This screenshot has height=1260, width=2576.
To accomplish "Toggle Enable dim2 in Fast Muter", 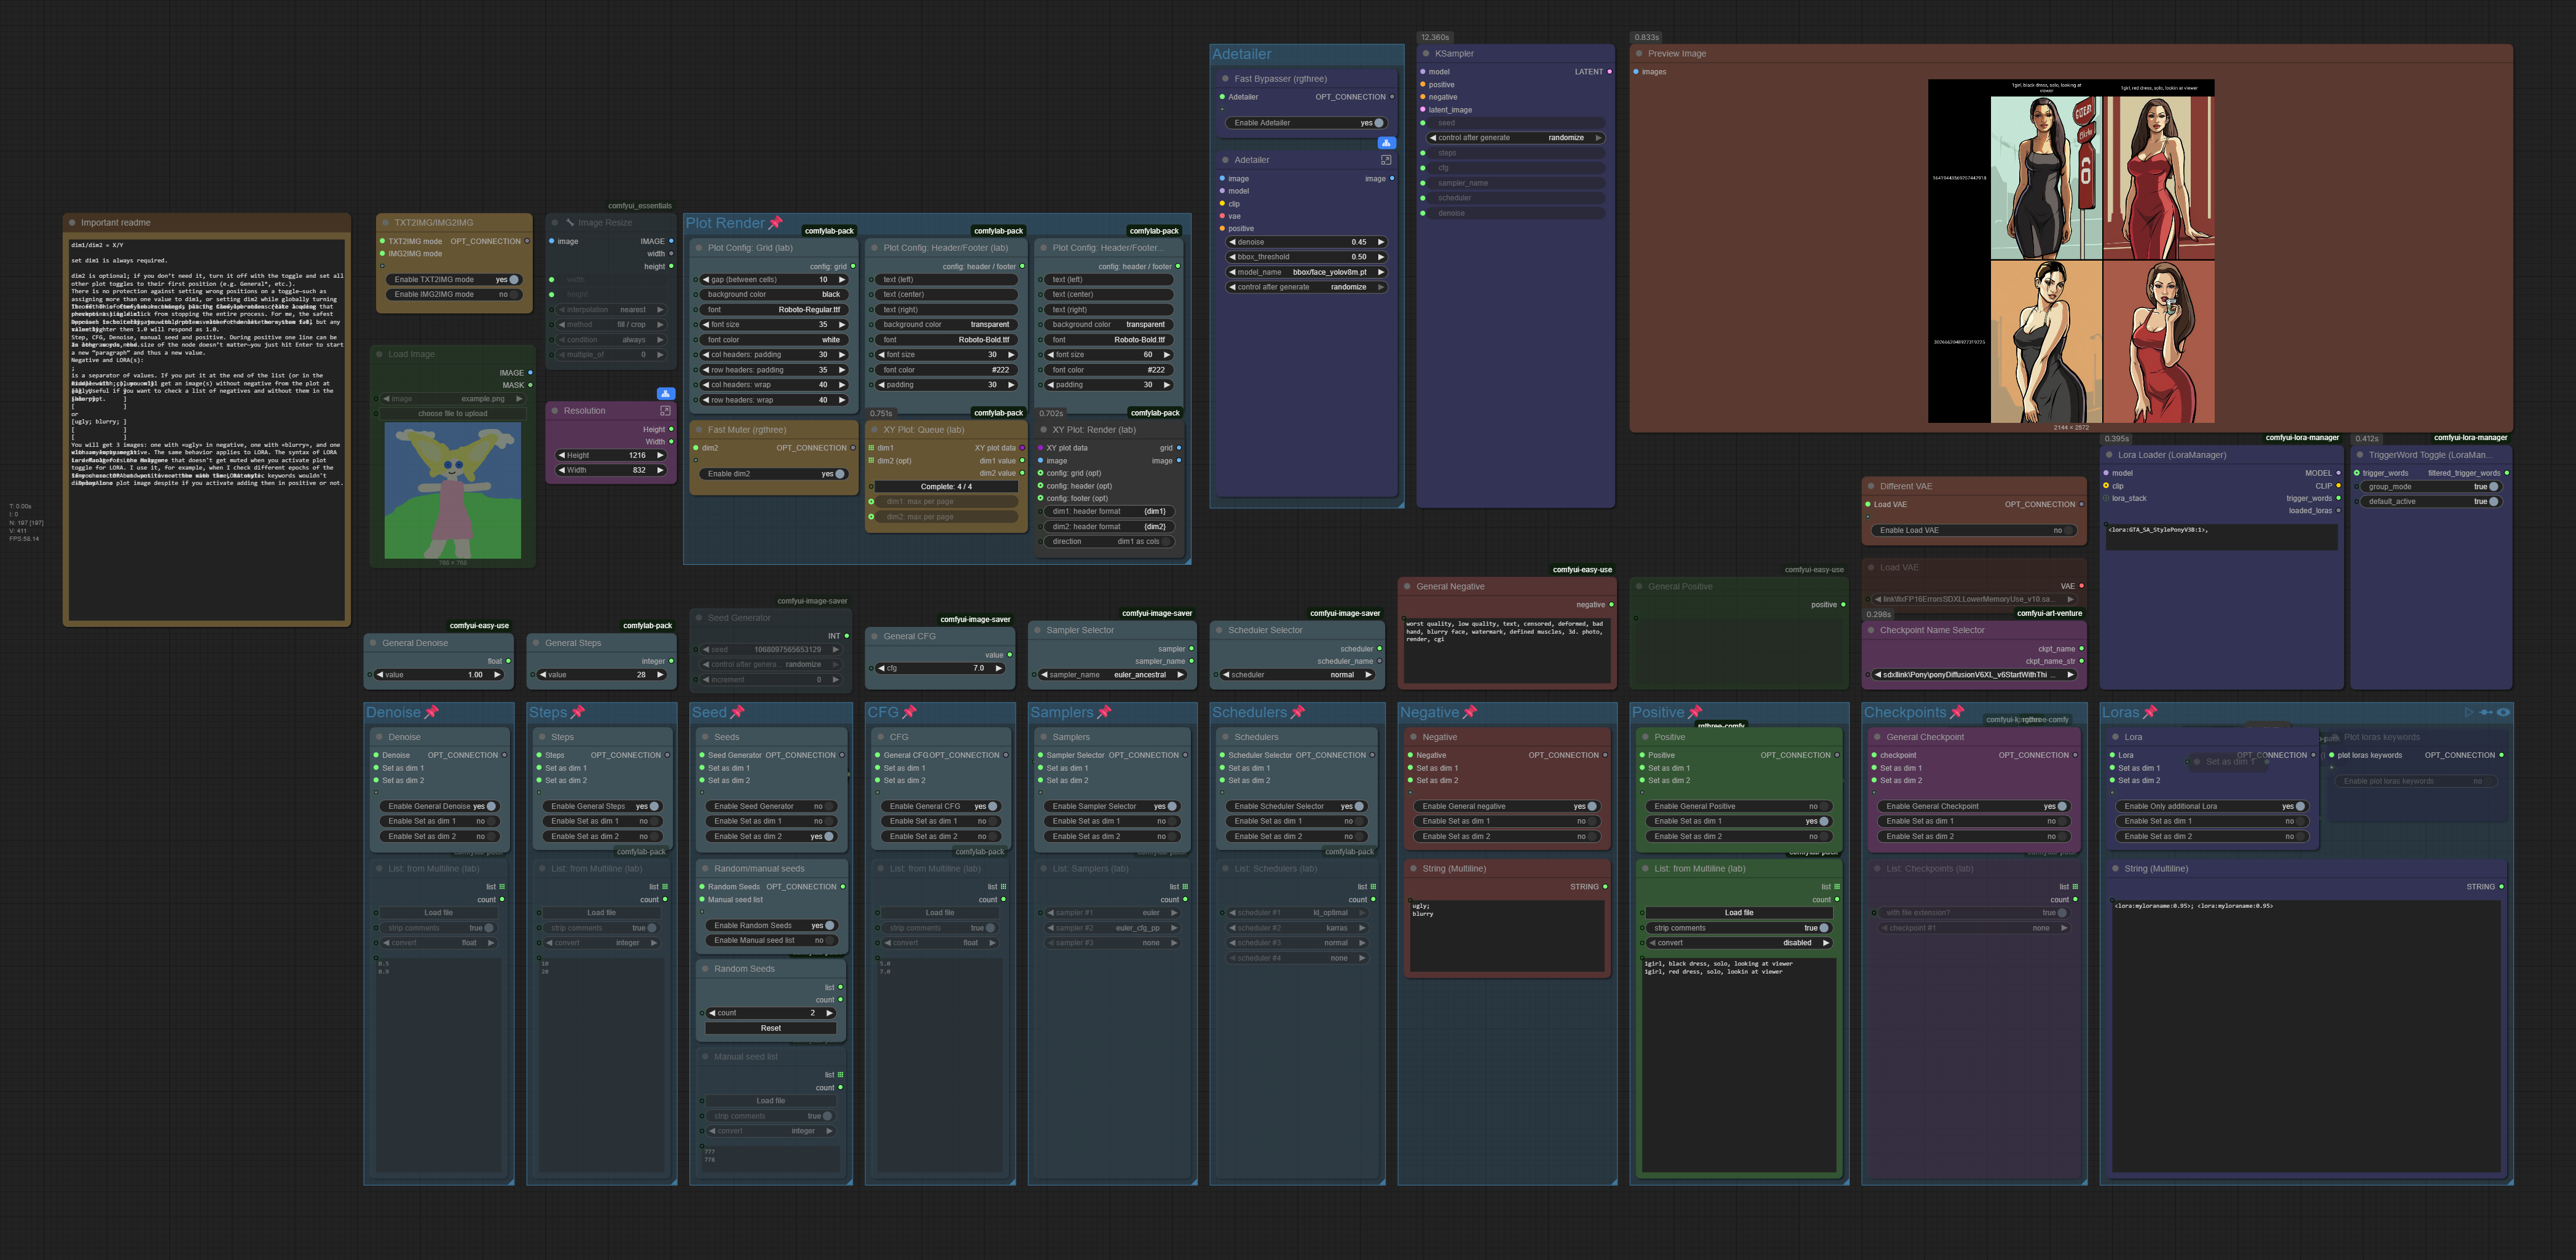I will pyautogui.click(x=773, y=474).
